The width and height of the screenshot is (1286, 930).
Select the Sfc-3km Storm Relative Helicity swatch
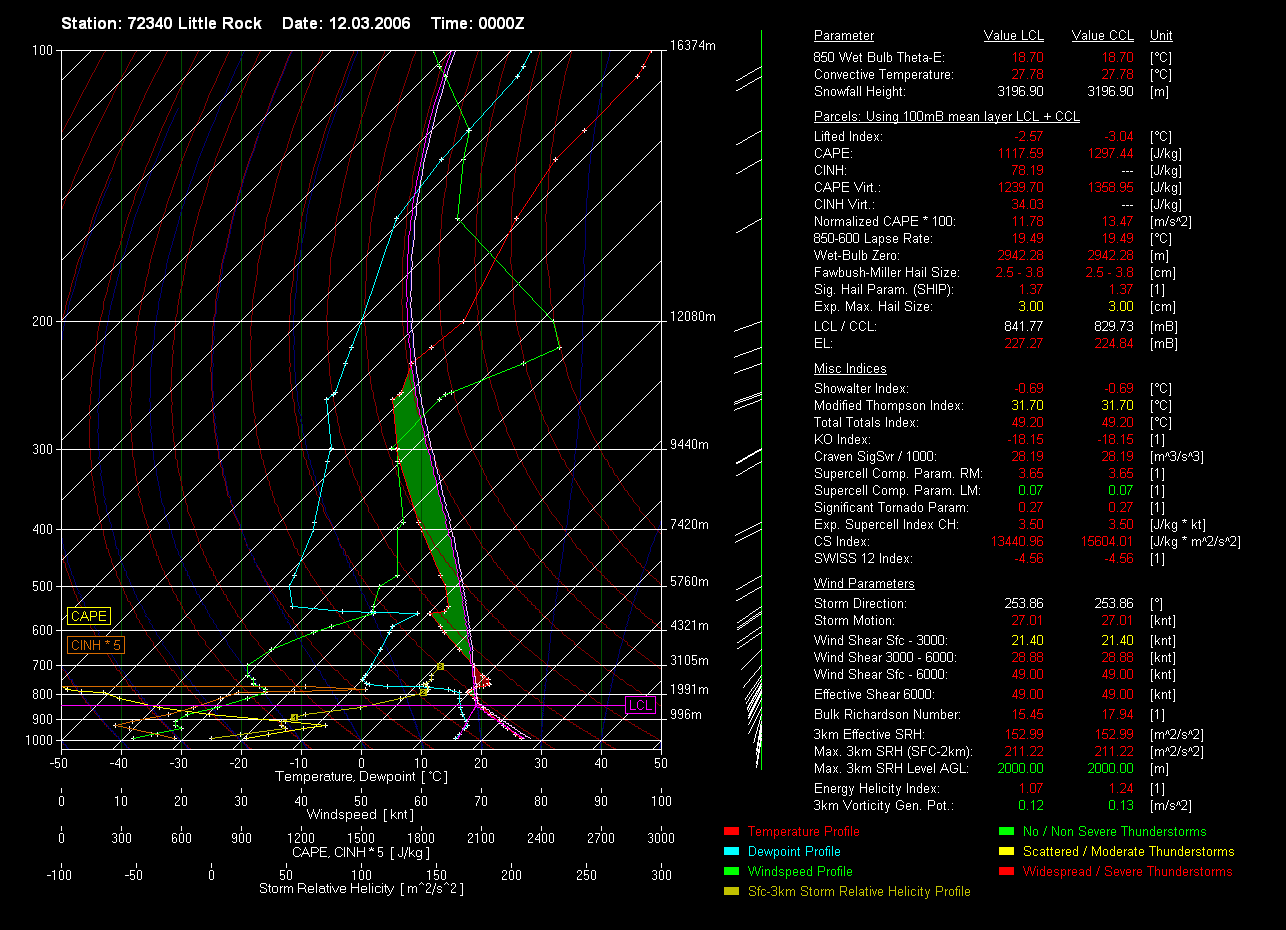click(730, 892)
